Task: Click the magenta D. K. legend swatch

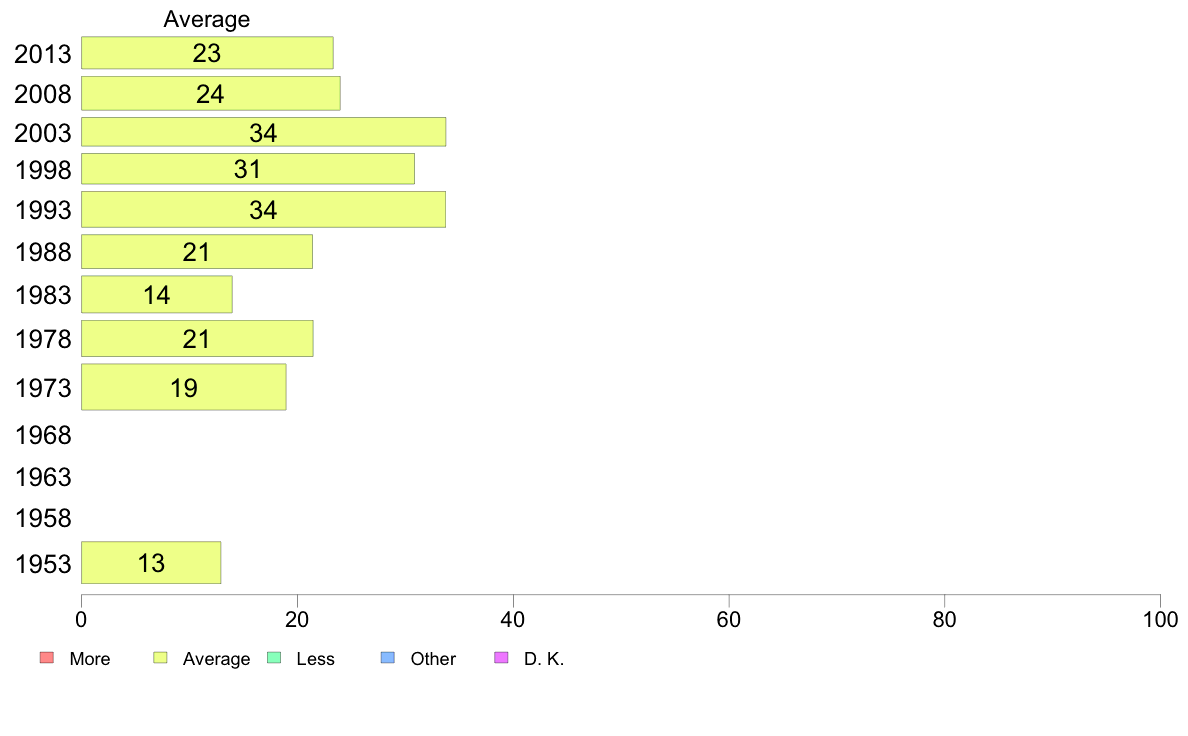Action: click(x=502, y=658)
